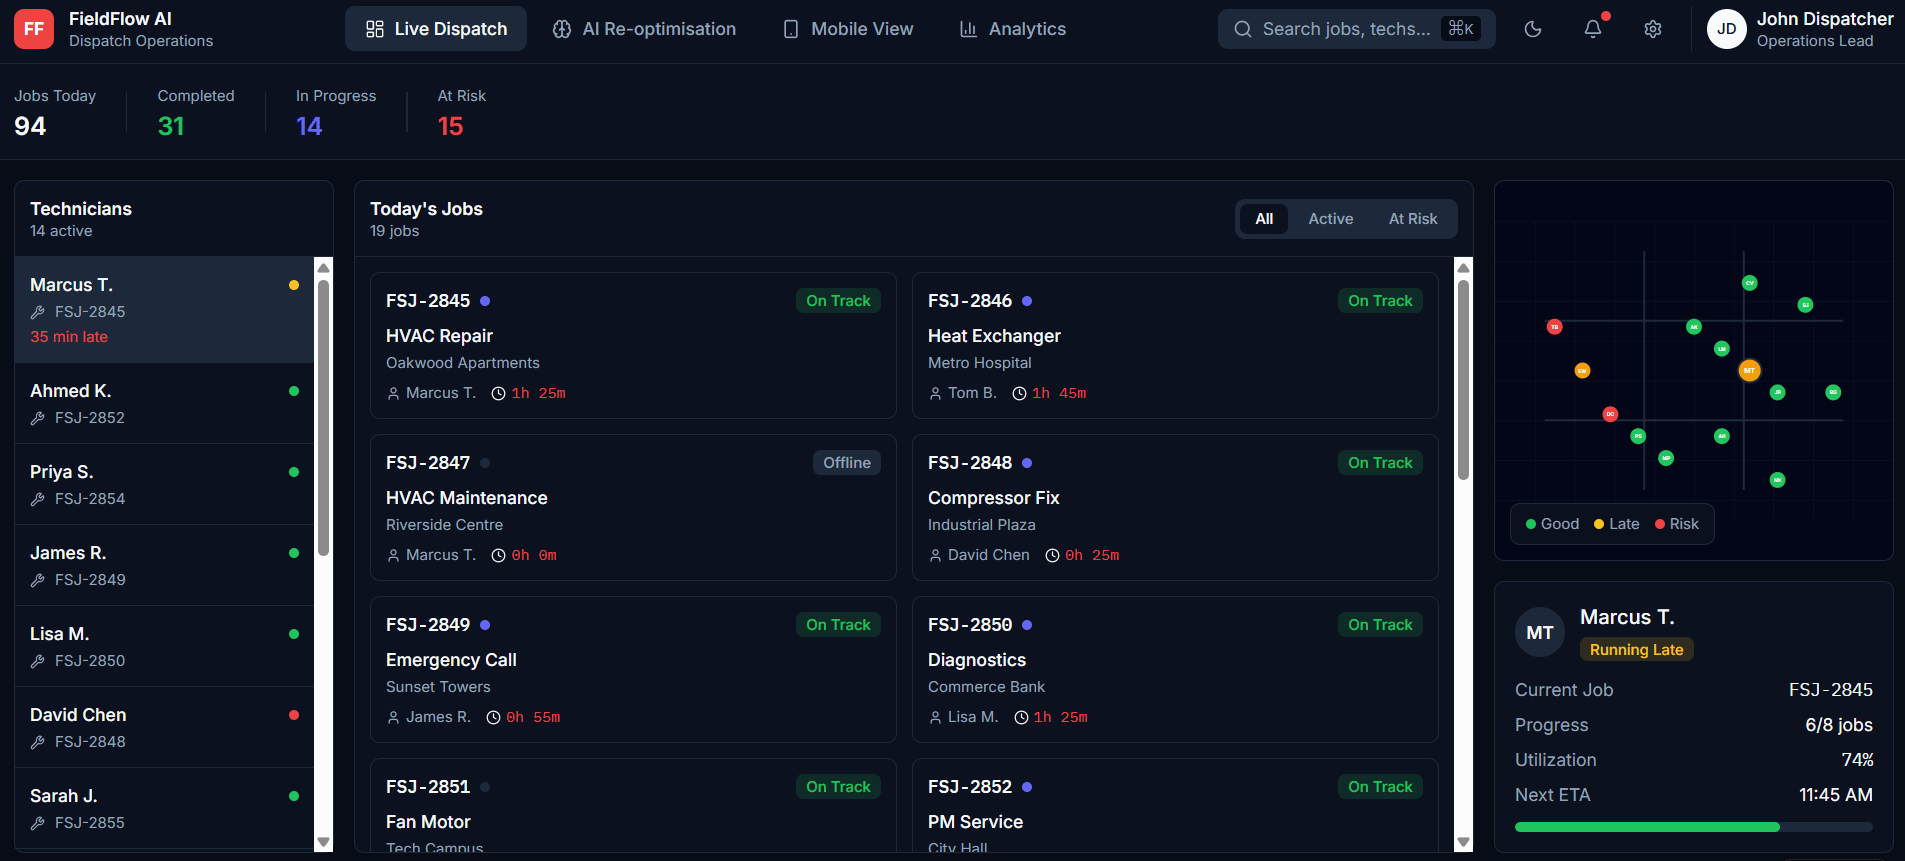Click the MT avatar in technician details

point(1540,632)
